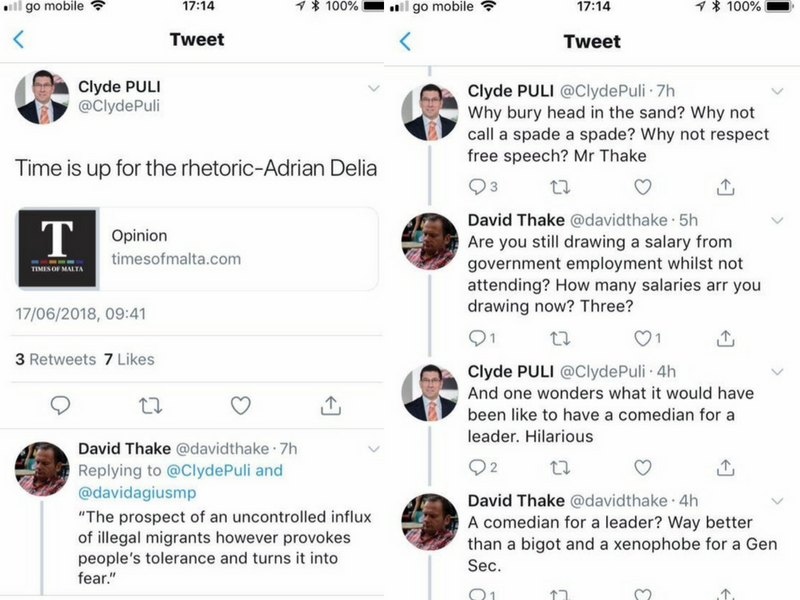Open the Times of Malta Opinion link card

tap(198, 248)
